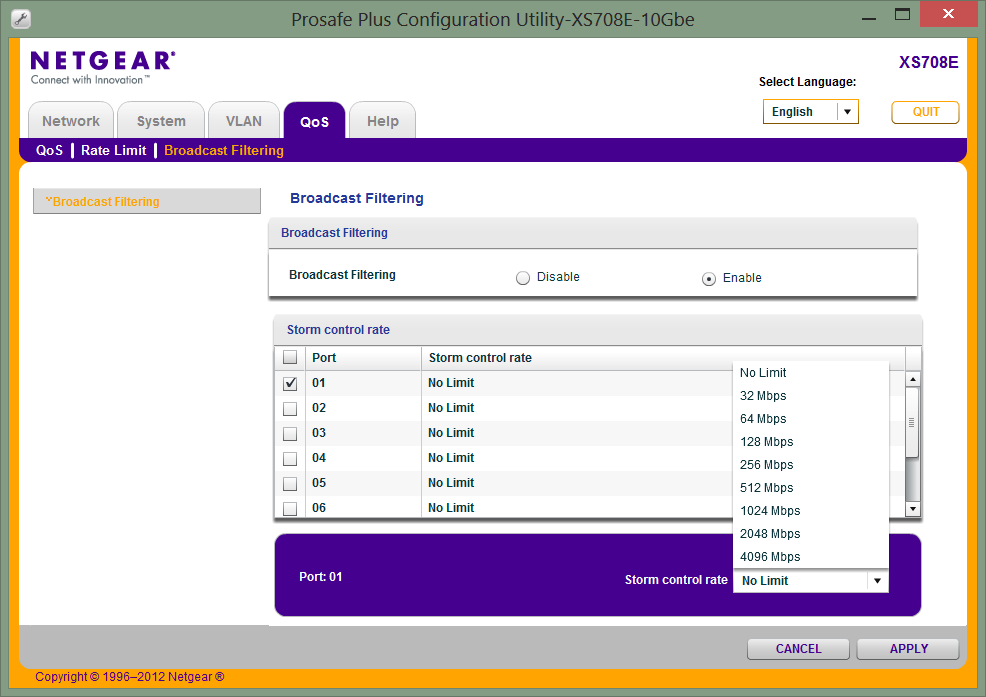
Task: Click the port number 03 cell
Action: coord(319,433)
